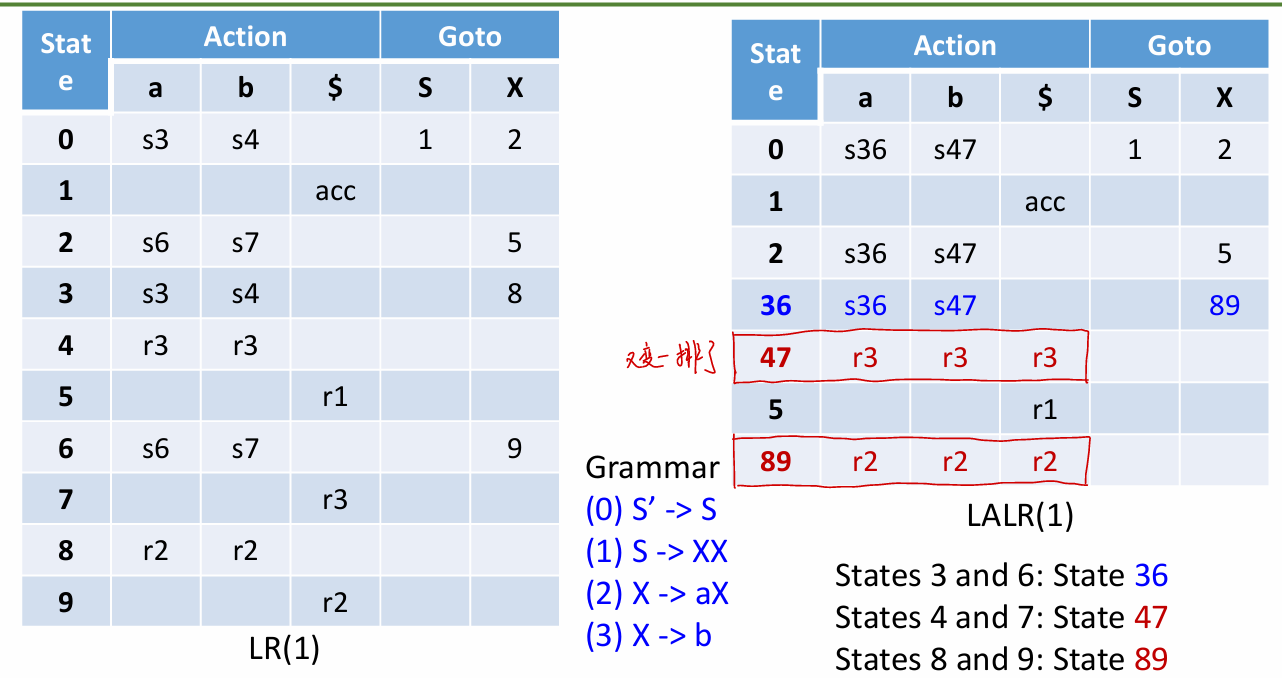This screenshot has height=678, width=1282.
Task: Select the line "States 8 and 9: State 89"
Action: coord(1001,659)
